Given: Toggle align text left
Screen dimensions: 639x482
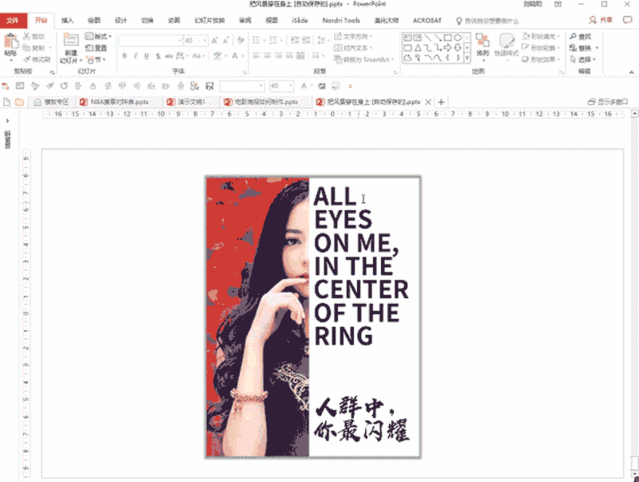Looking at the screenshot, I should pos(256,55).
